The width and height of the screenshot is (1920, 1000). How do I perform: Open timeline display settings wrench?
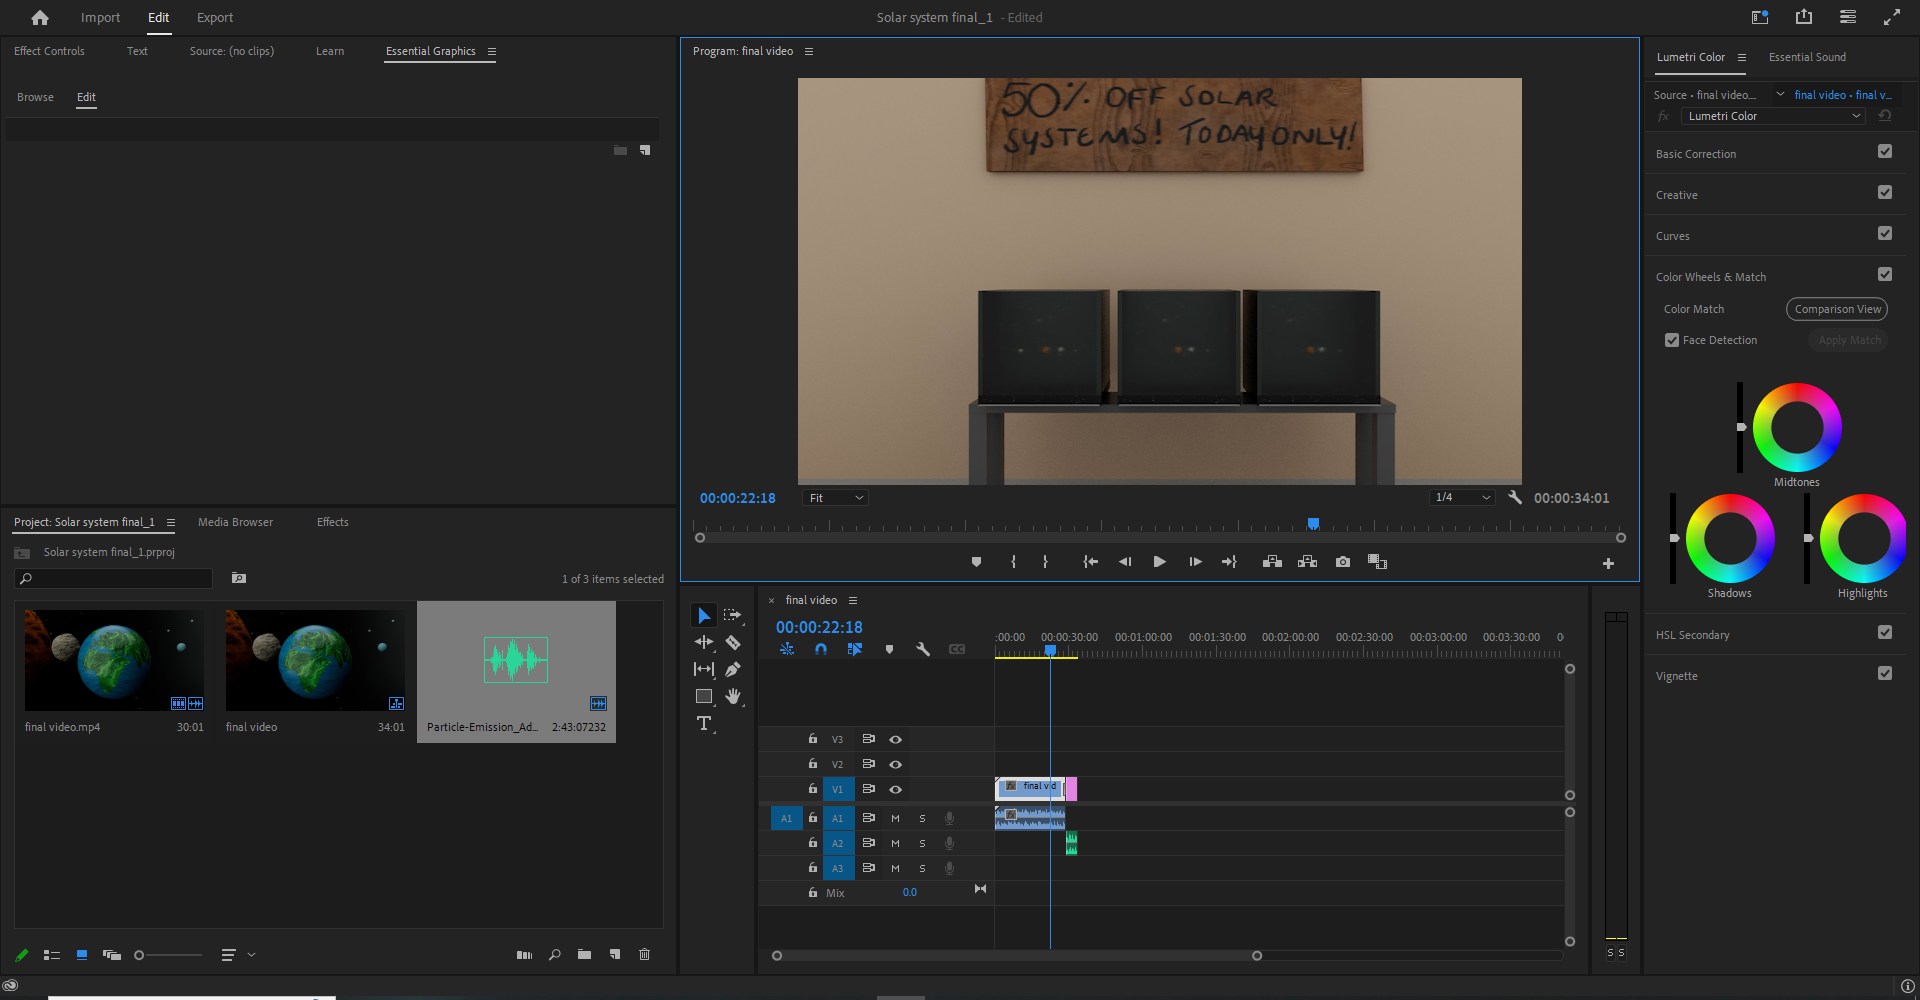pyautogui.click(x=923, y=649)
